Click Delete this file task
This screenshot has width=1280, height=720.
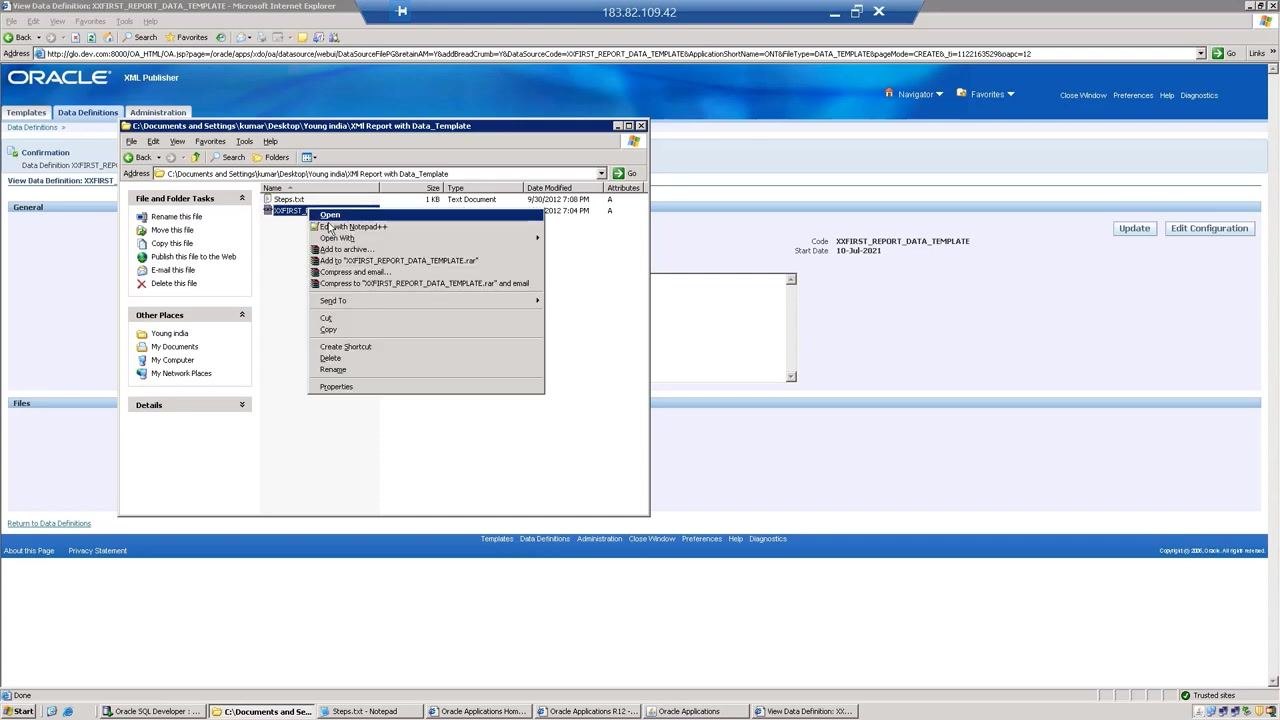pos(174,283)
